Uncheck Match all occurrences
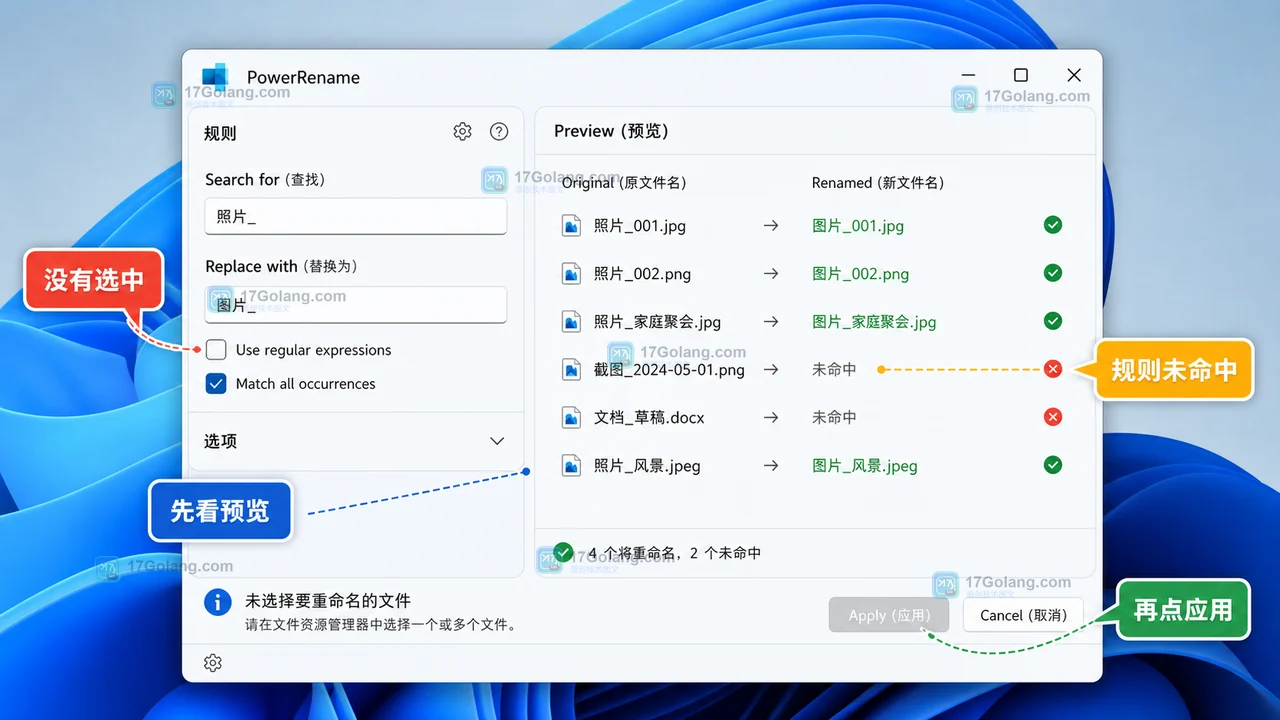This screenshot has width=1280, height=720. [216, 384]
